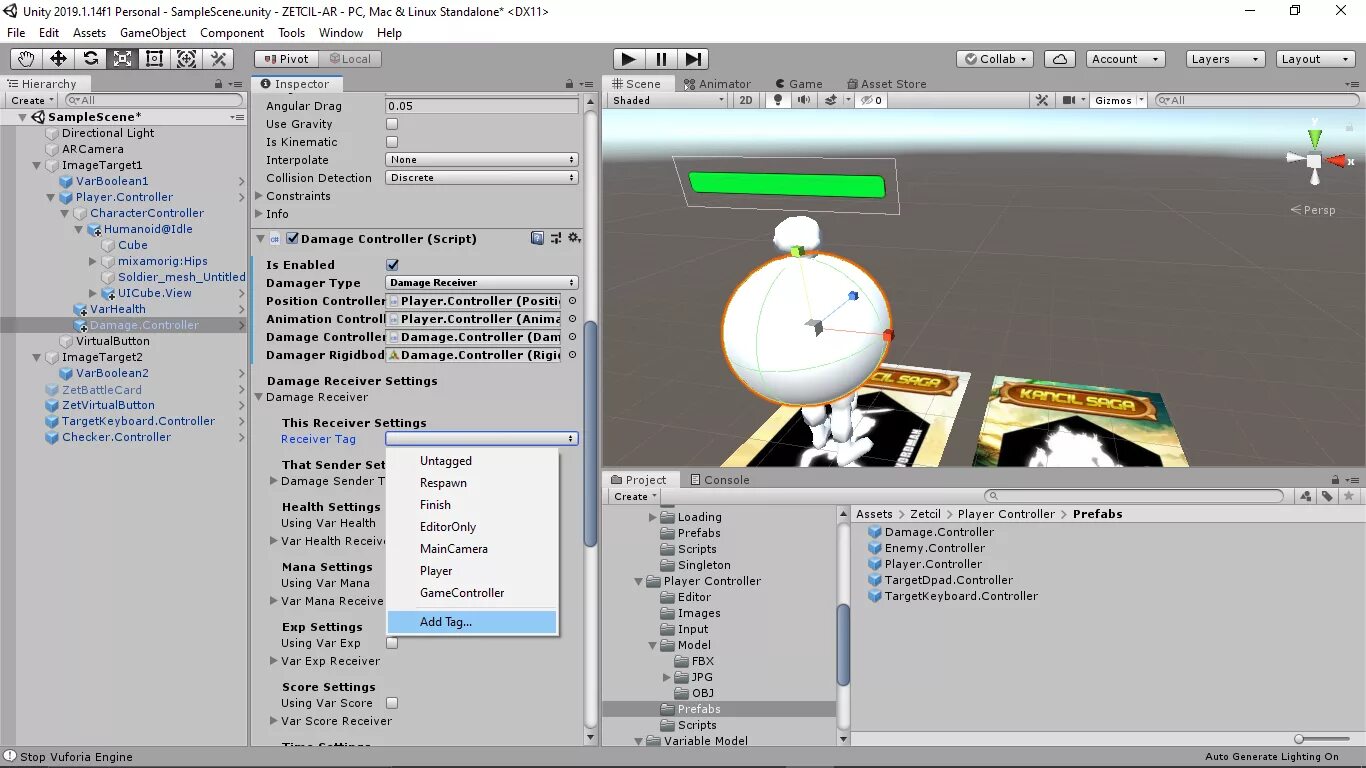
Task: Check the Using Var Exp checkbox
Action: click(x=392, y=643)
